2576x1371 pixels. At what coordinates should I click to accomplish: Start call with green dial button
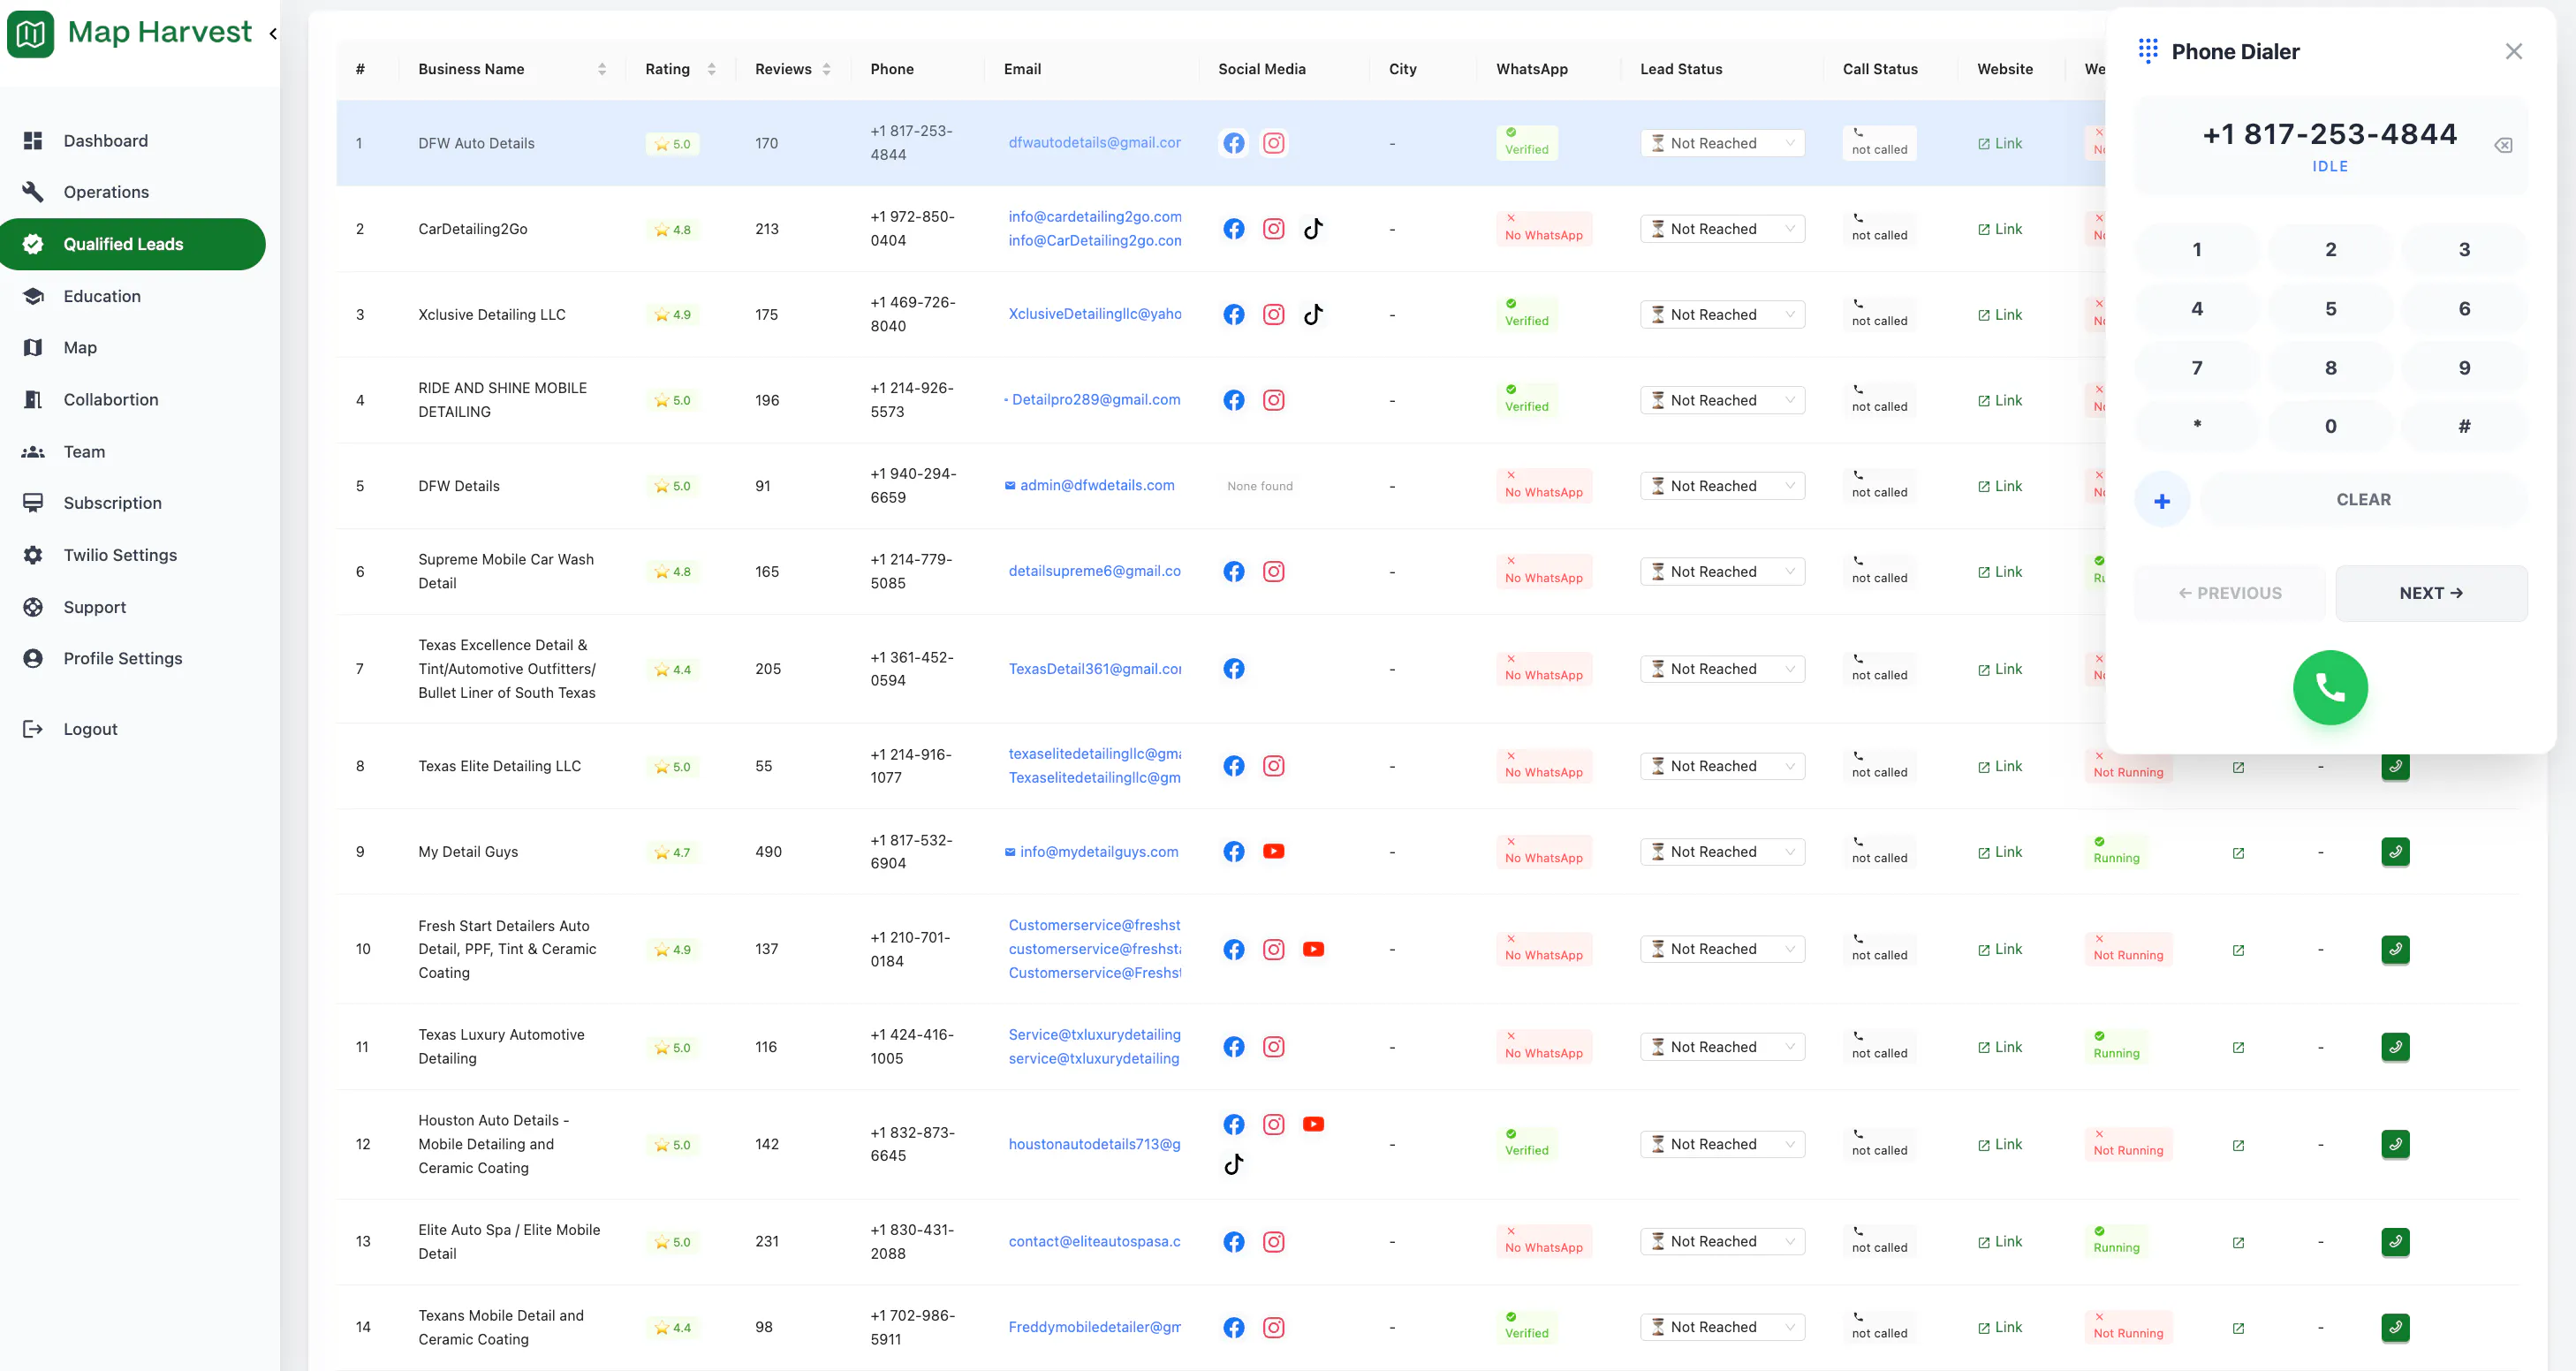point(2330,688)
